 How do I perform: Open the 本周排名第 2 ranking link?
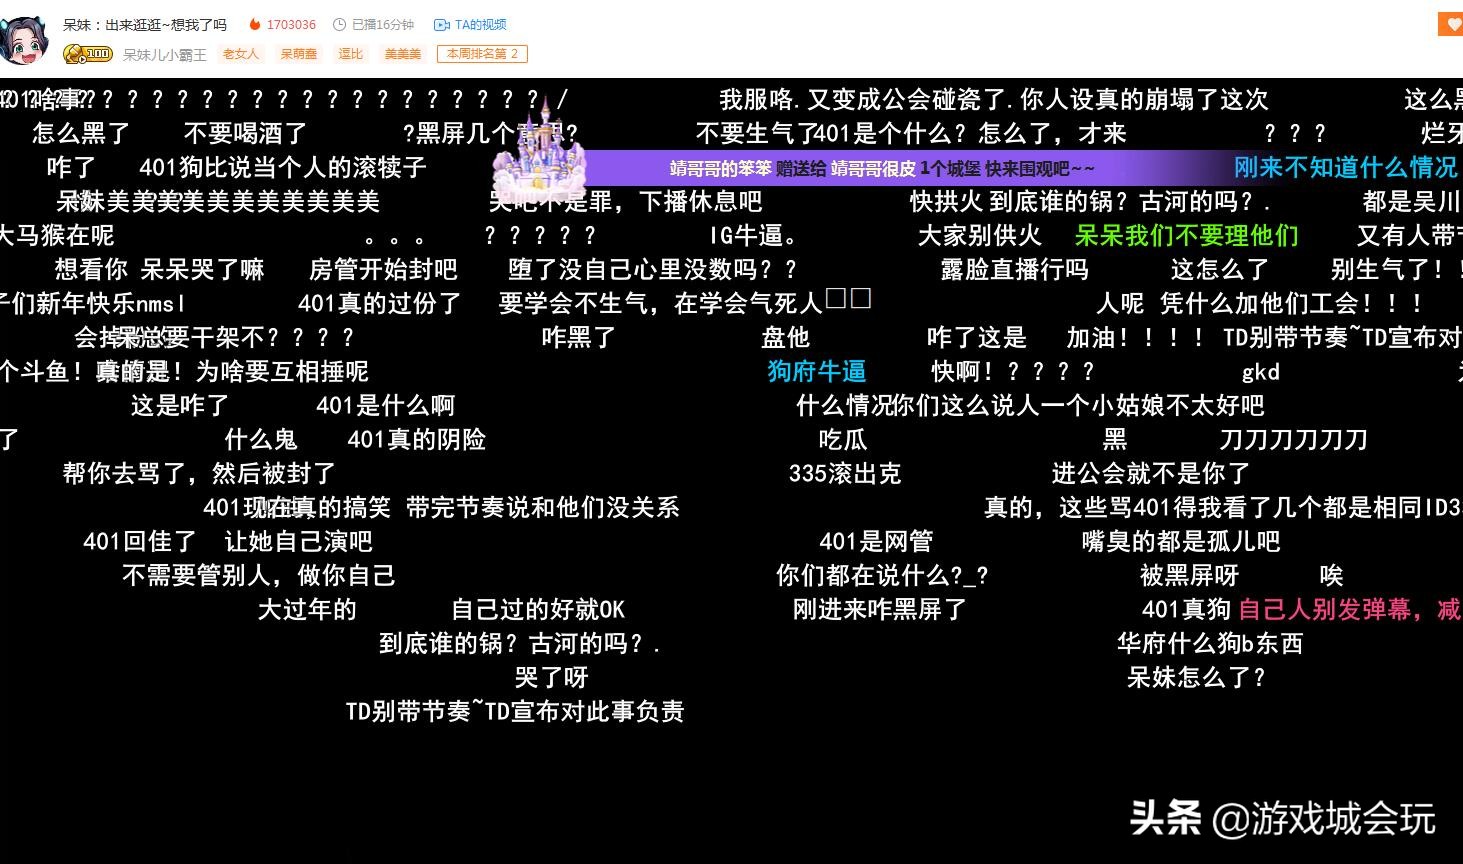coord(481,54)
